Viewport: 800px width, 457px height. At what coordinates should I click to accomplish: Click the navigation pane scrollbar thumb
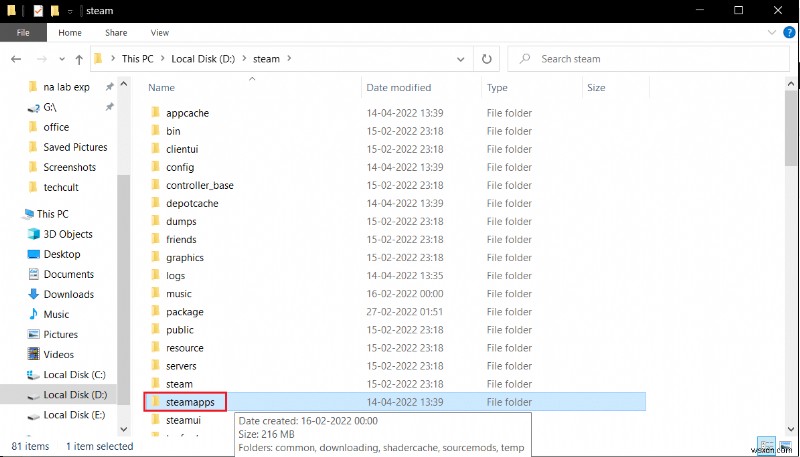click(x=123, y=289)
